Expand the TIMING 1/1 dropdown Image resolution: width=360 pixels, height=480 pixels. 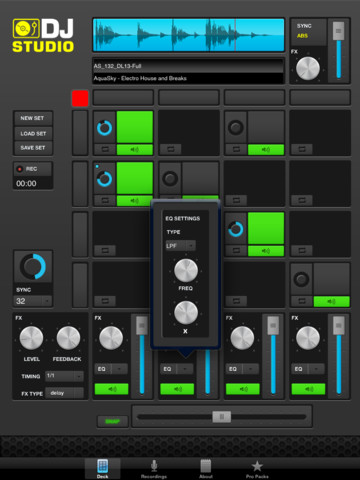point(64,376)
